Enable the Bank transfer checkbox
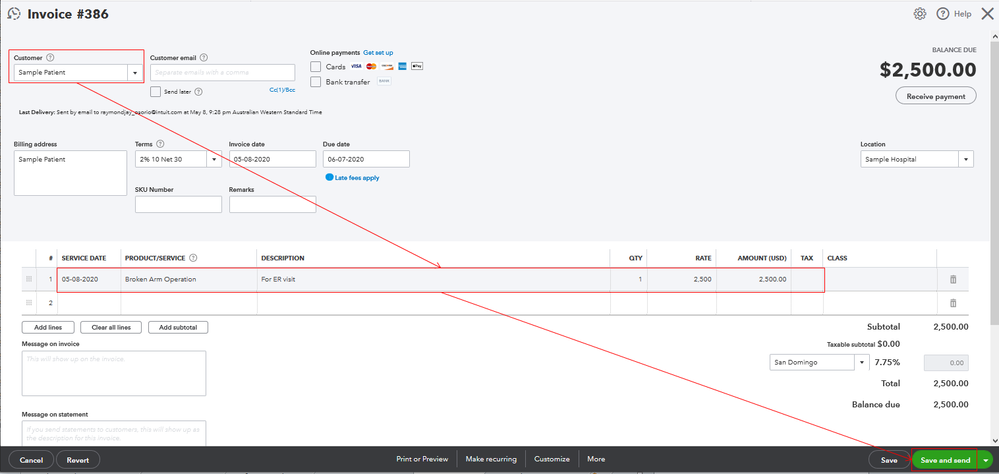This screenshot has width=999, height=474. tap(315, 82)
